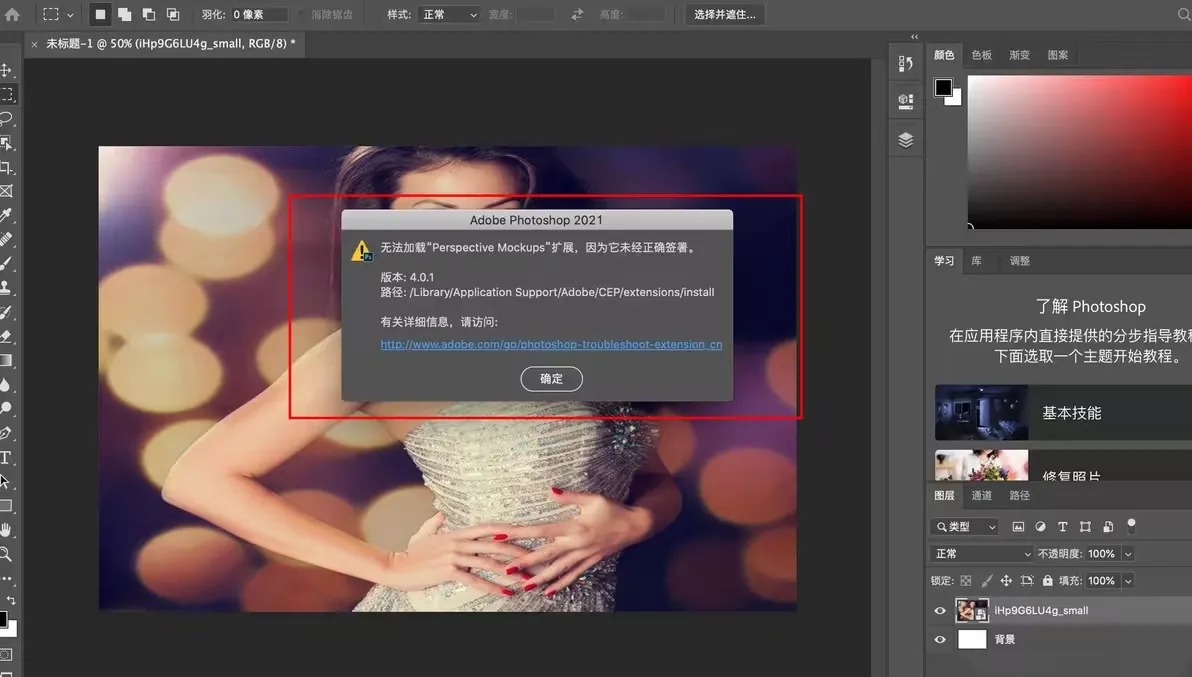The image size is (1192, 677).
Task: Toggle visibility of the 背景 layer
Action: [x=940, y=640]
